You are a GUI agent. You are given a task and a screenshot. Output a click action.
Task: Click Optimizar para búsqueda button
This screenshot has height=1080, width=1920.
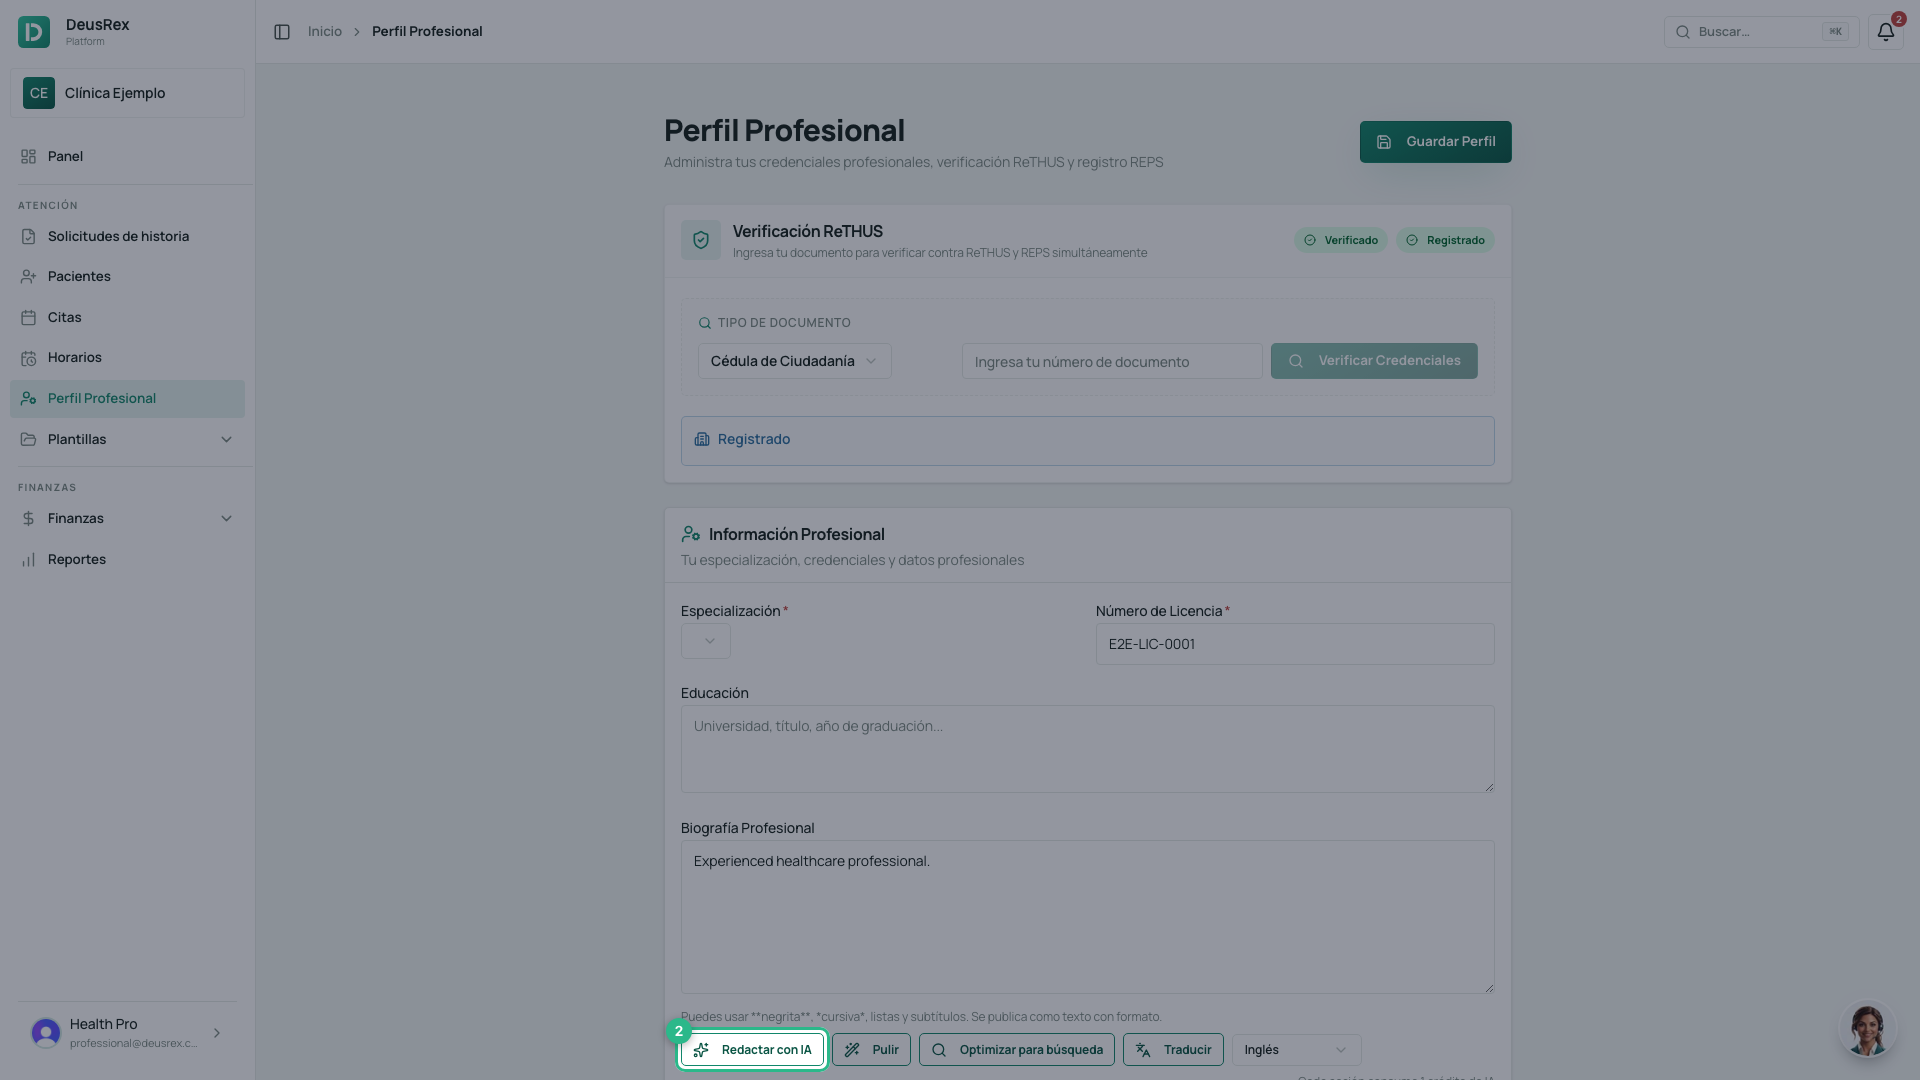point(1016,1050)
